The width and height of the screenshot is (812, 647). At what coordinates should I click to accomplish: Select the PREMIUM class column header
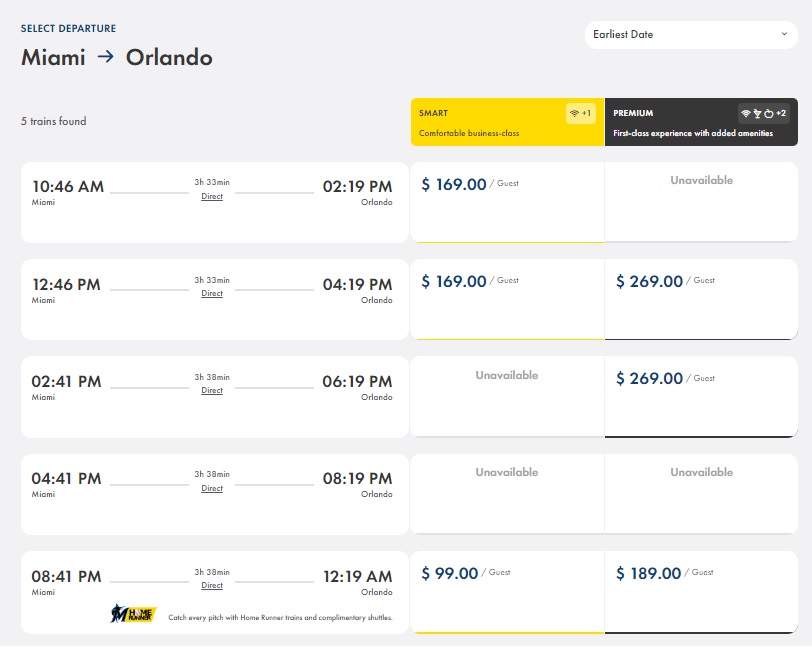[x=701, y=122]
